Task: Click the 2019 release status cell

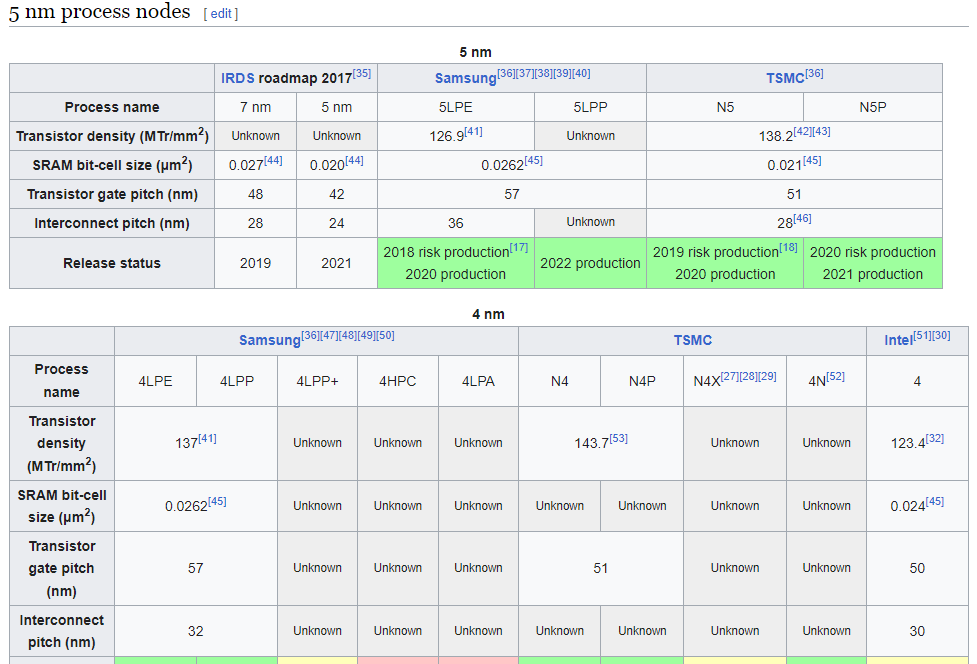Action: coord(255,263)
